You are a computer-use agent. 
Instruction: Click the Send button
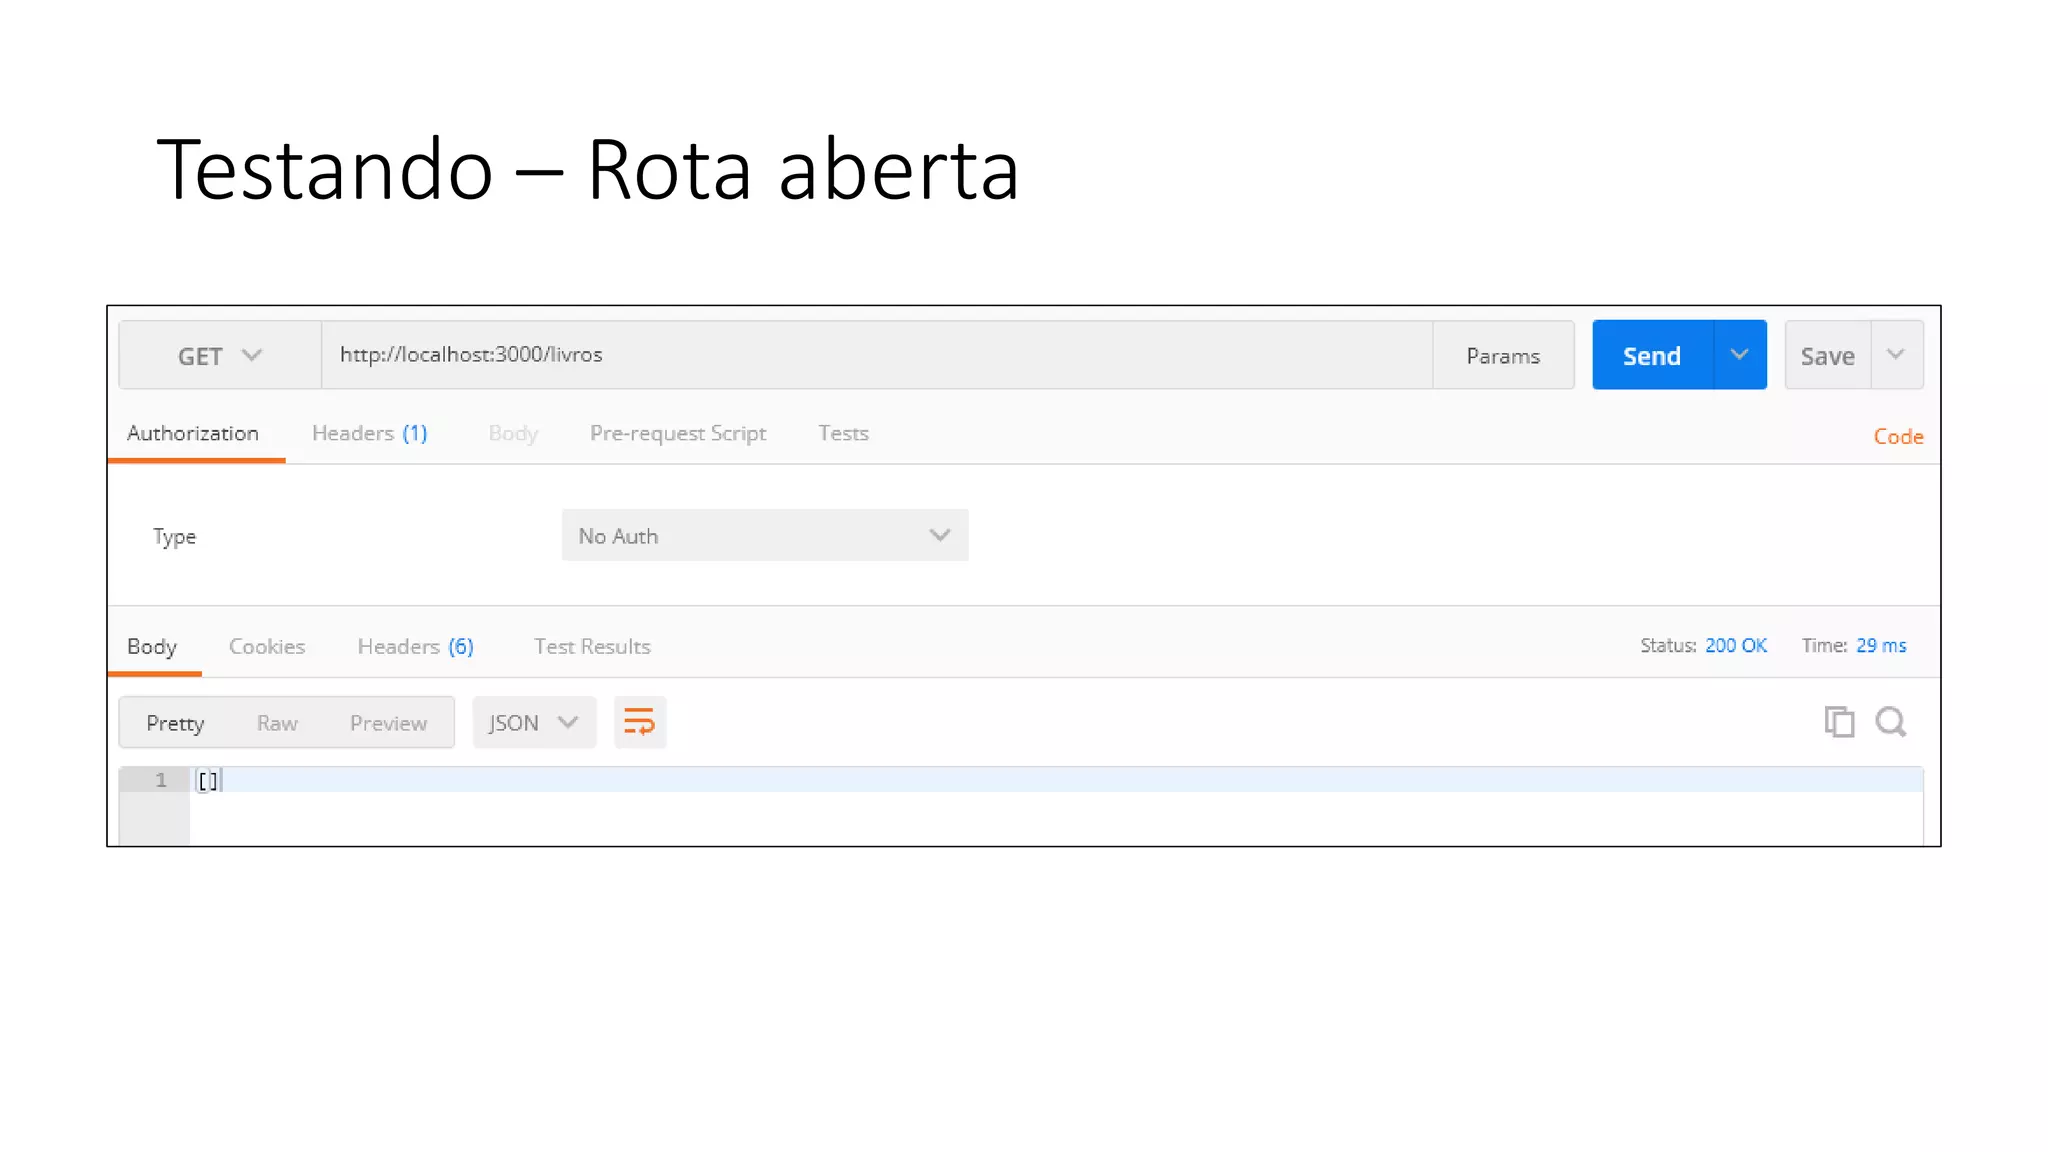pos(1653,355)
